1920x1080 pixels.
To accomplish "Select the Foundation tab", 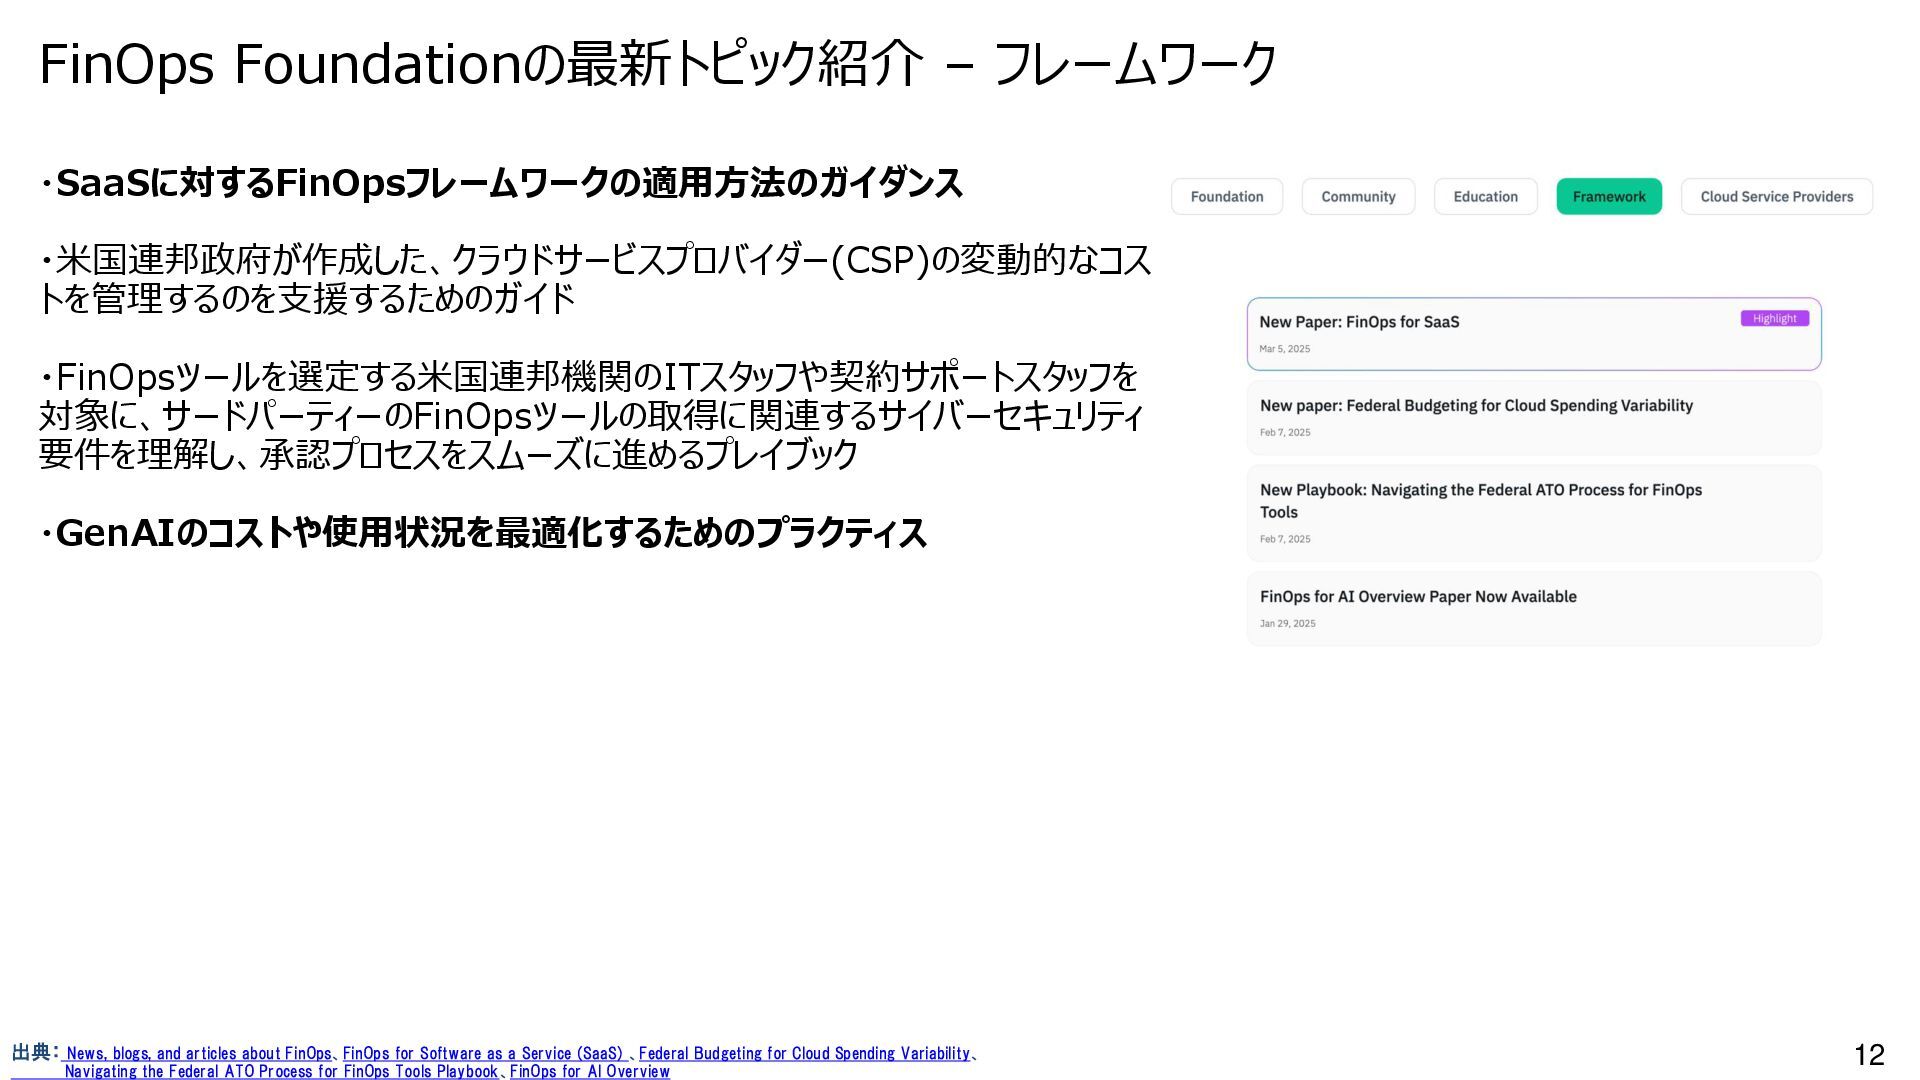I will pos(1227,197).
